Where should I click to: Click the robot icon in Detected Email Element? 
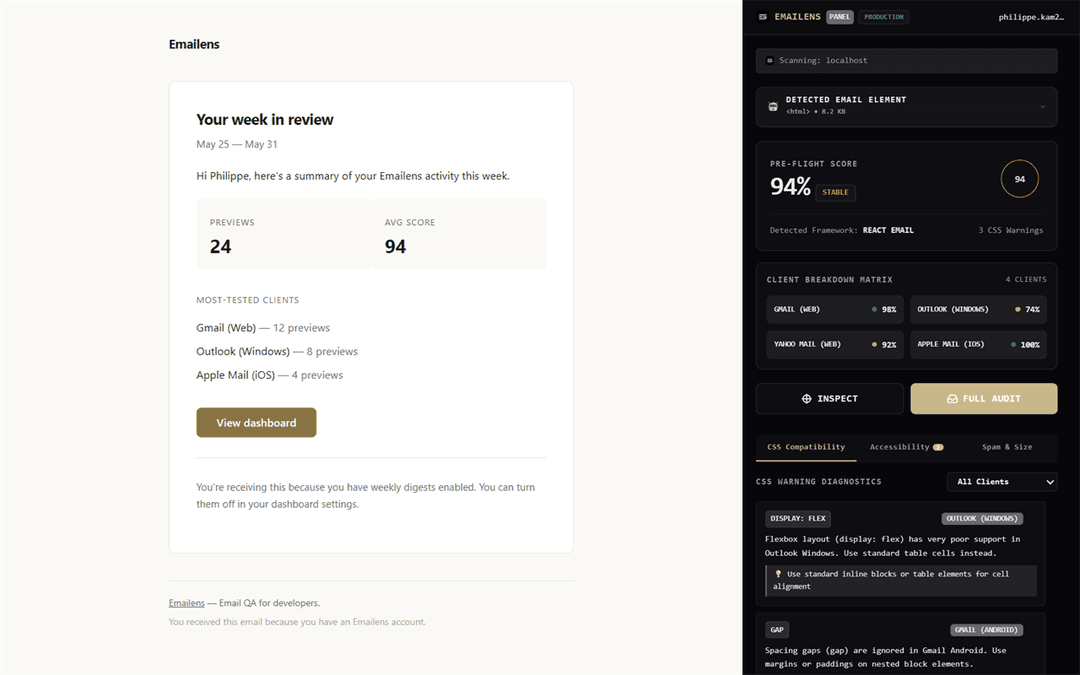pyautogui.click(x=773, y=106)
